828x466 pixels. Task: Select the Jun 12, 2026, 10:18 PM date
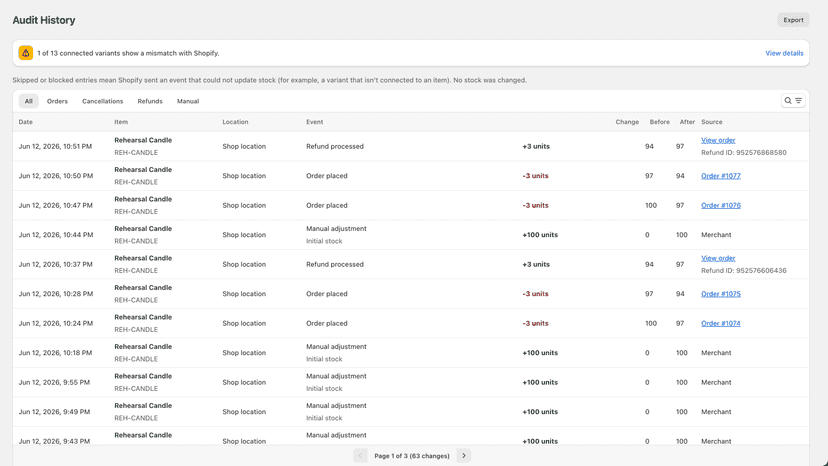point(55,353)
